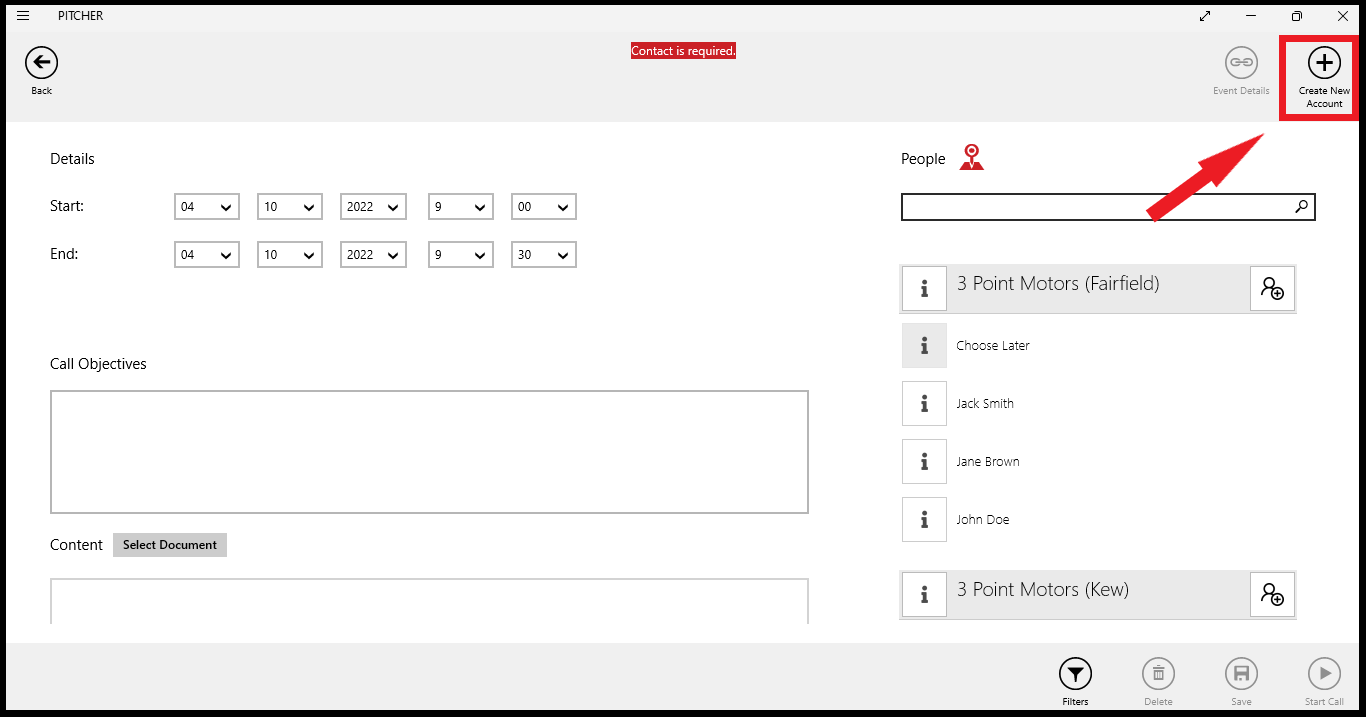View info for Jack Smith
The image size is (1366, 717).
(923, 403)
